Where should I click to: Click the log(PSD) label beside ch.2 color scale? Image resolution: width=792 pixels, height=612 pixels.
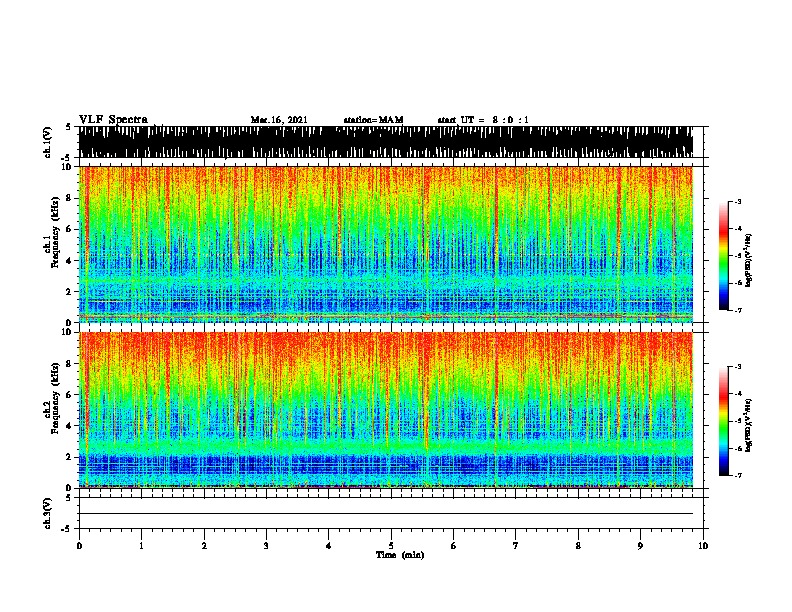click(748, 426)
